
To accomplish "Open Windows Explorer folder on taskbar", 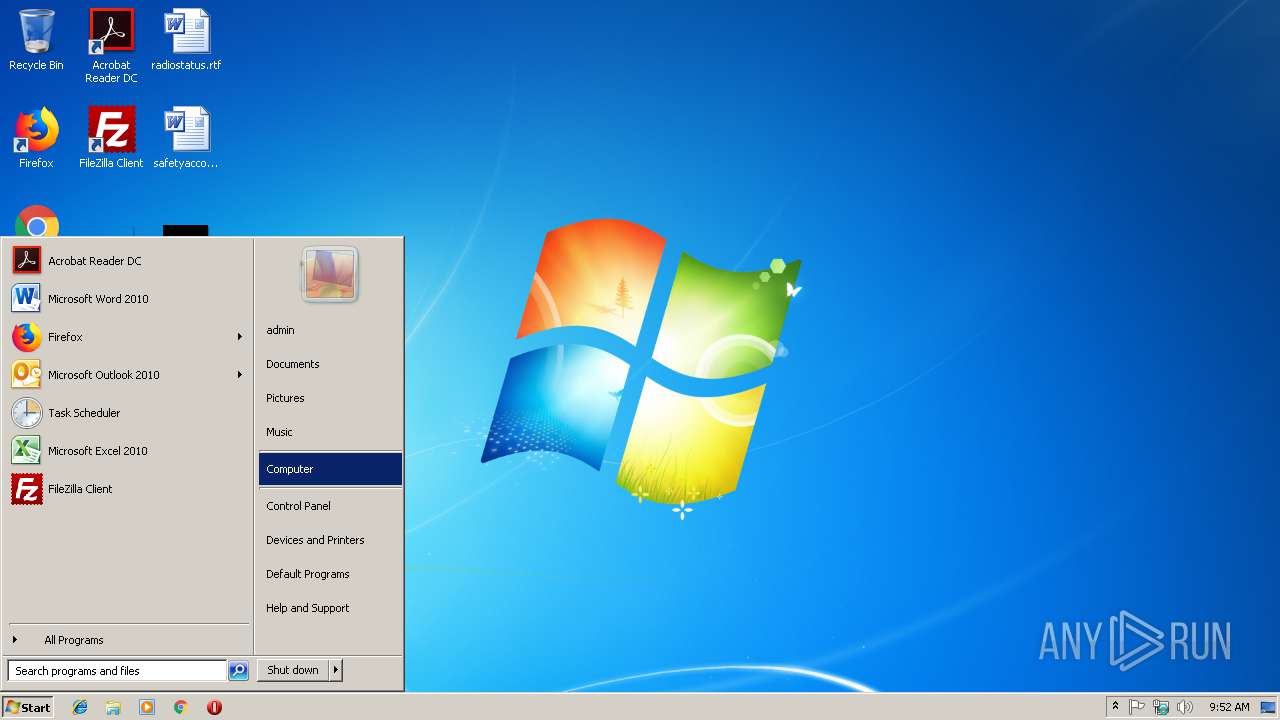I will tap(113, 707).
